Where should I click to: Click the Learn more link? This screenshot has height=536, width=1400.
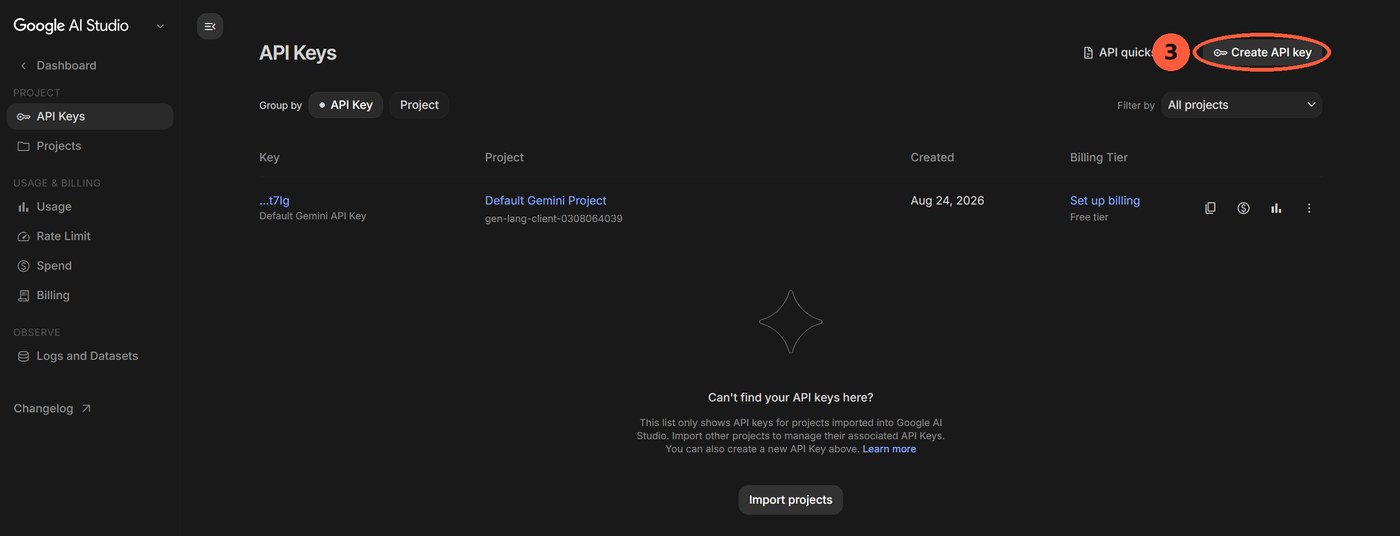click(889, 449)
